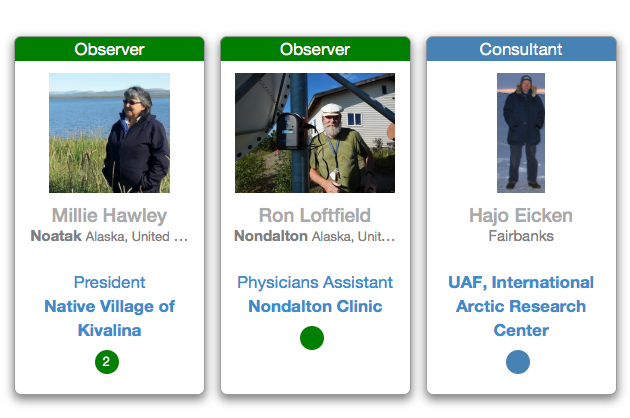
Task: Open Millie Hawley name link
Action: 109,215
